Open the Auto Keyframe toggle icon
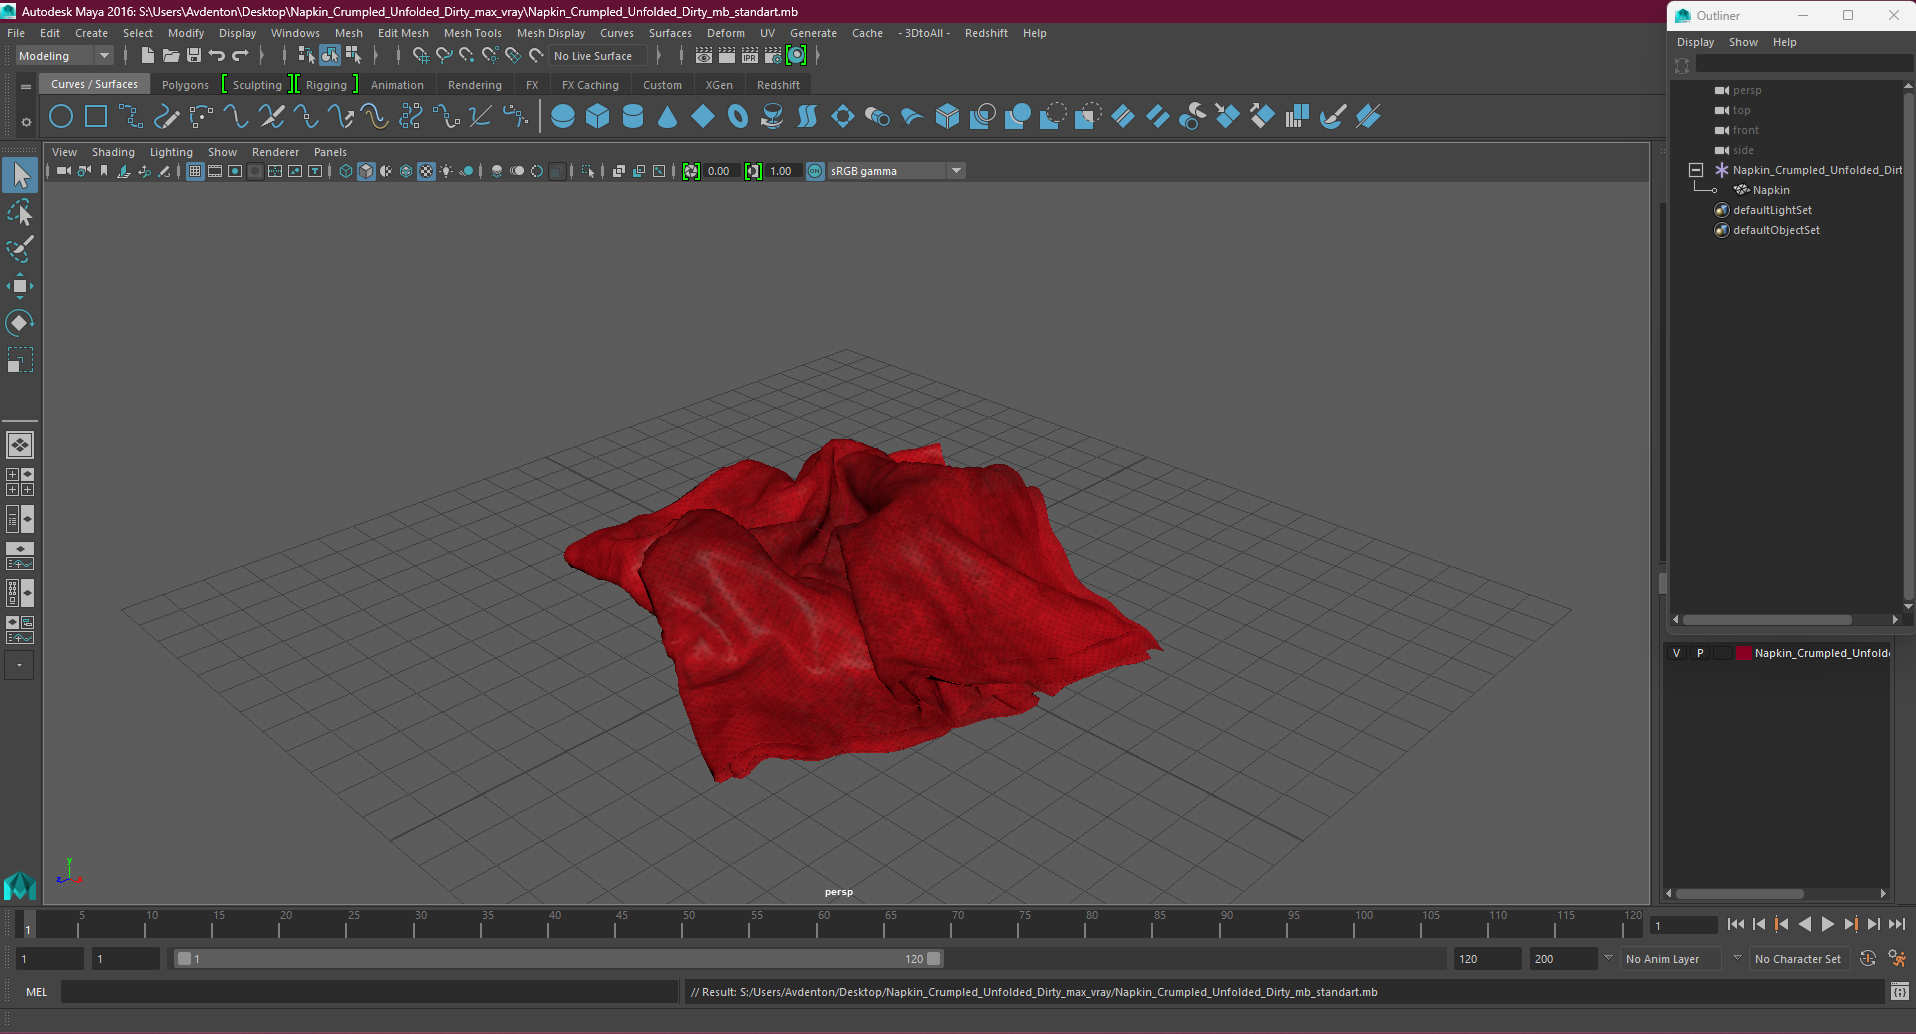This screenshot has width=1916, height=1034. (1867, 959)
